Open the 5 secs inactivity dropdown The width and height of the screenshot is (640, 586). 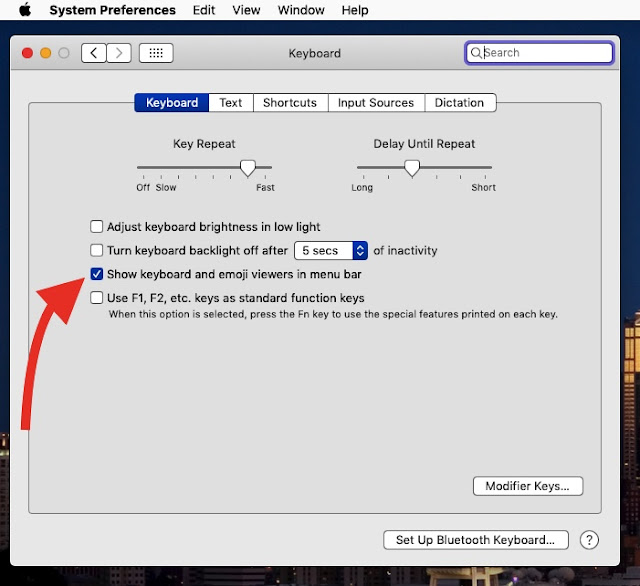coord(331,250)
